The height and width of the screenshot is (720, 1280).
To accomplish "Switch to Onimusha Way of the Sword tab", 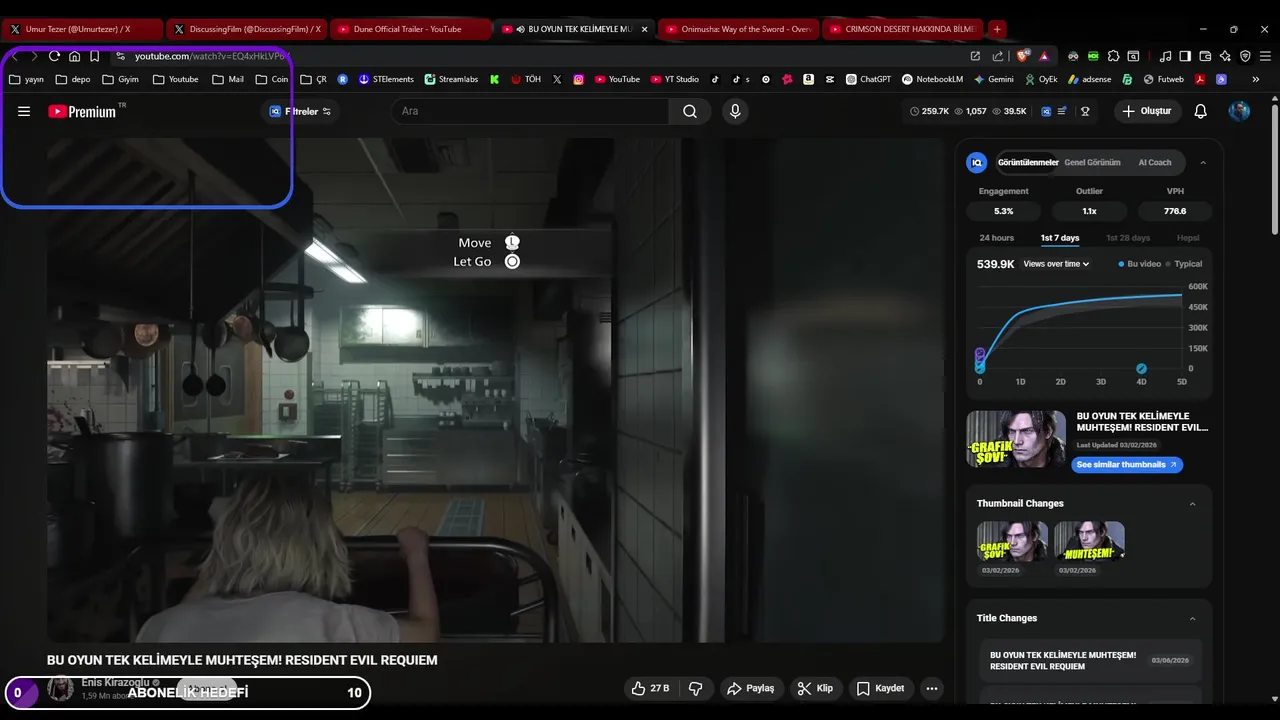I will click(738, 29).
